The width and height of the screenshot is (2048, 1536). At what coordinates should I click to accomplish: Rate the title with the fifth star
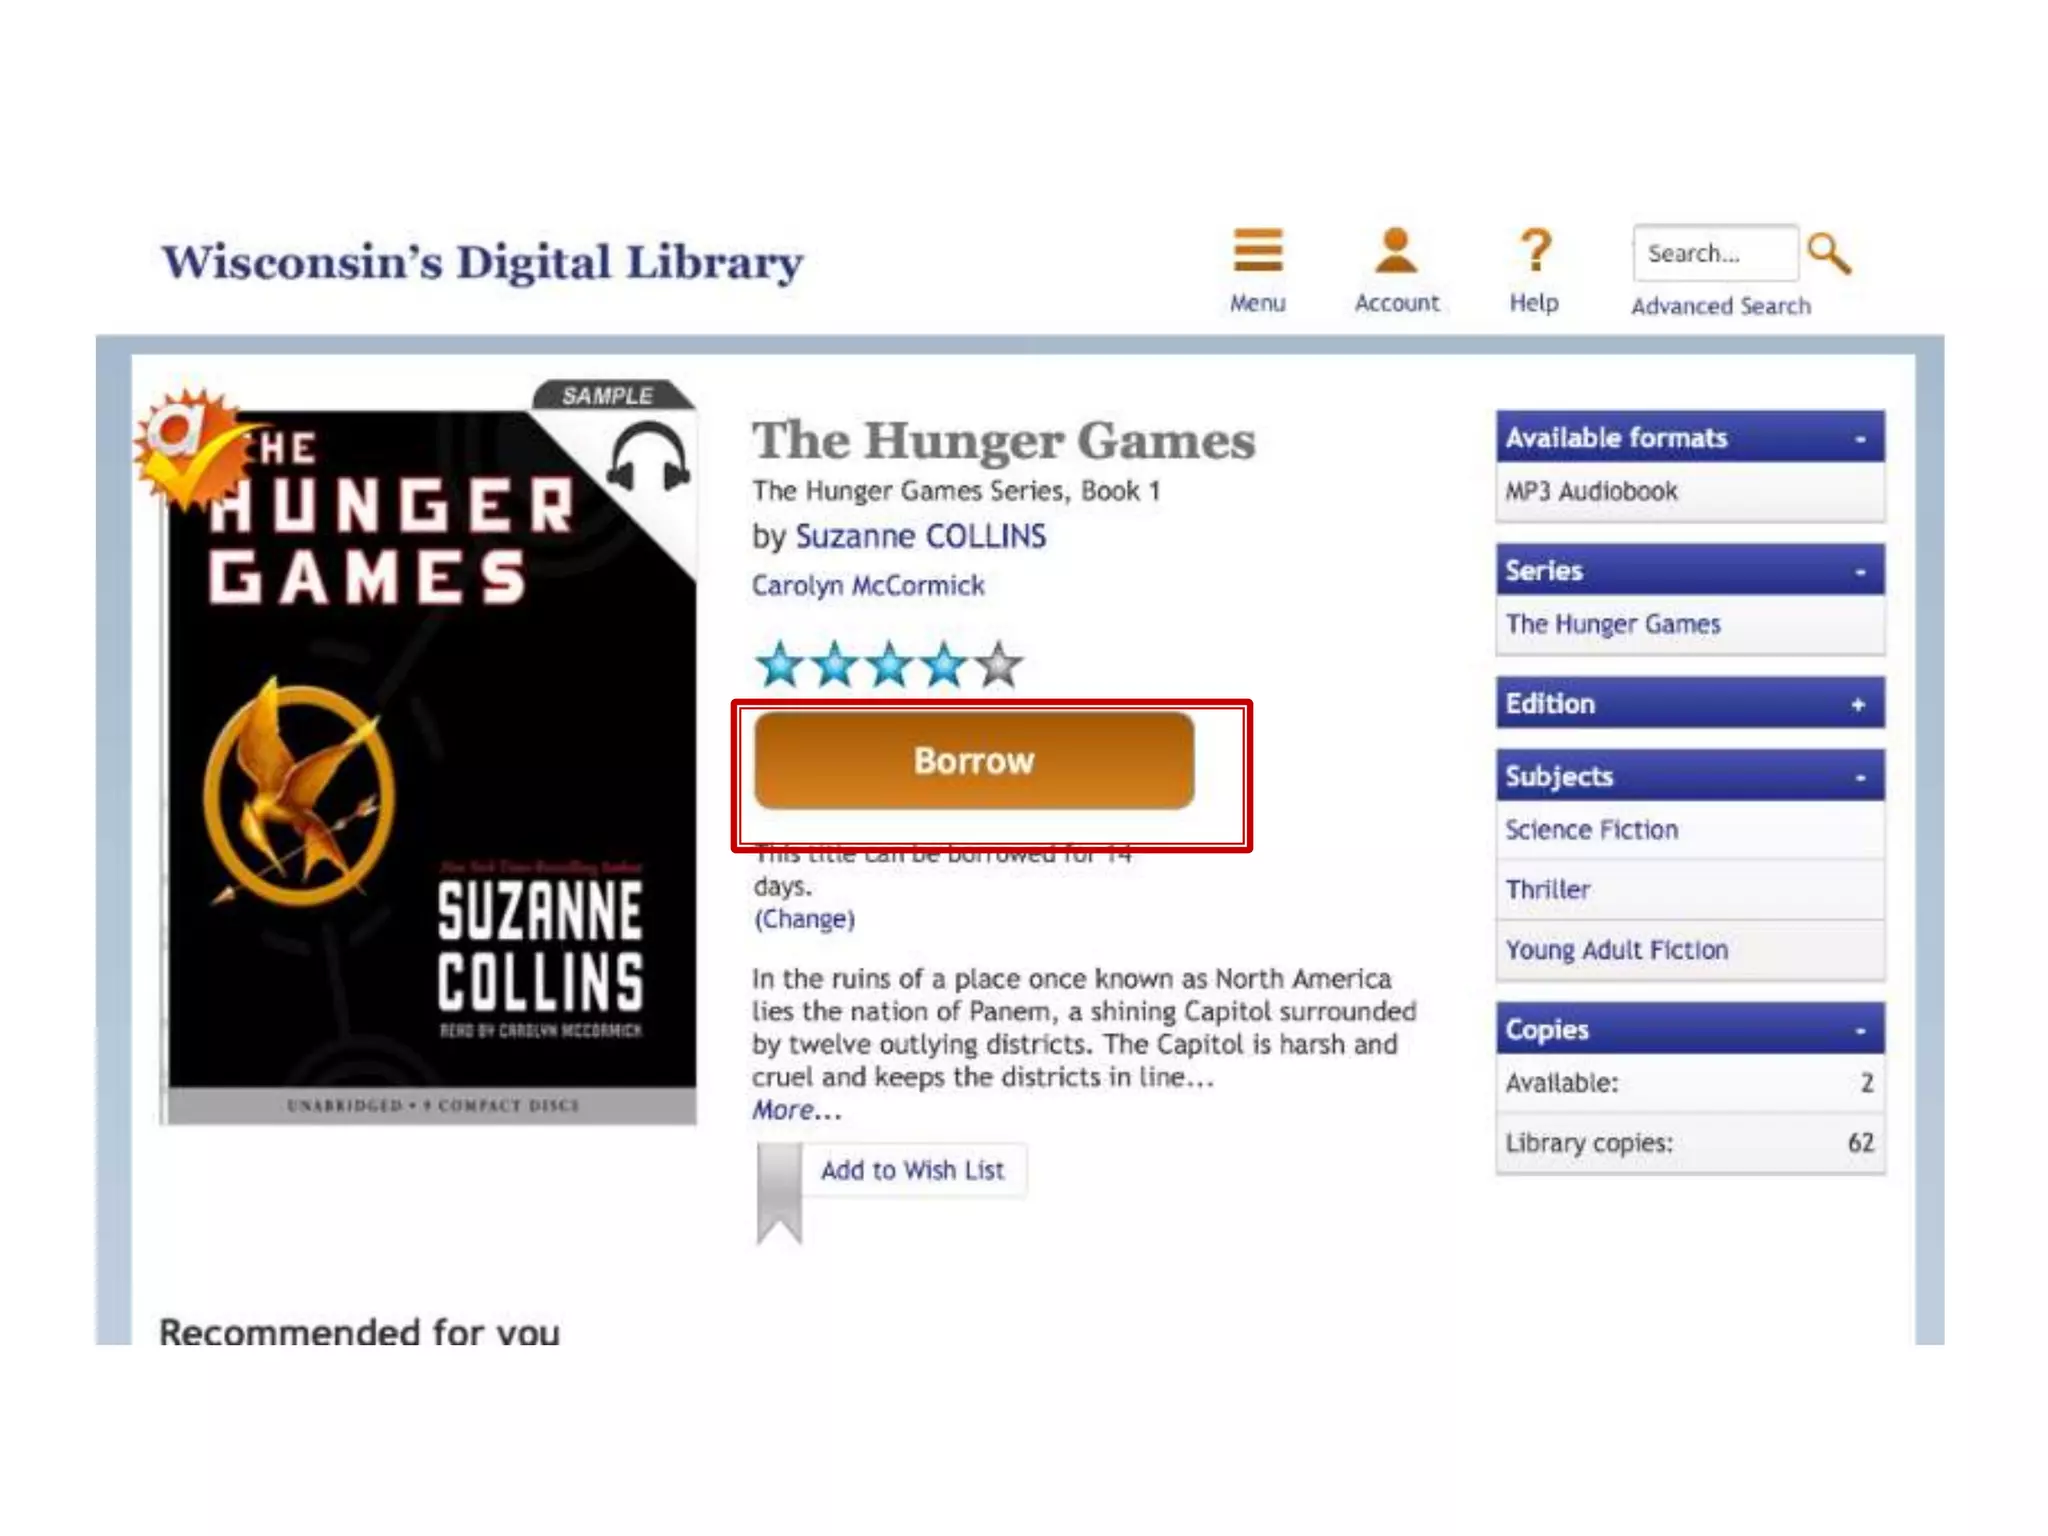pos(998,665)
